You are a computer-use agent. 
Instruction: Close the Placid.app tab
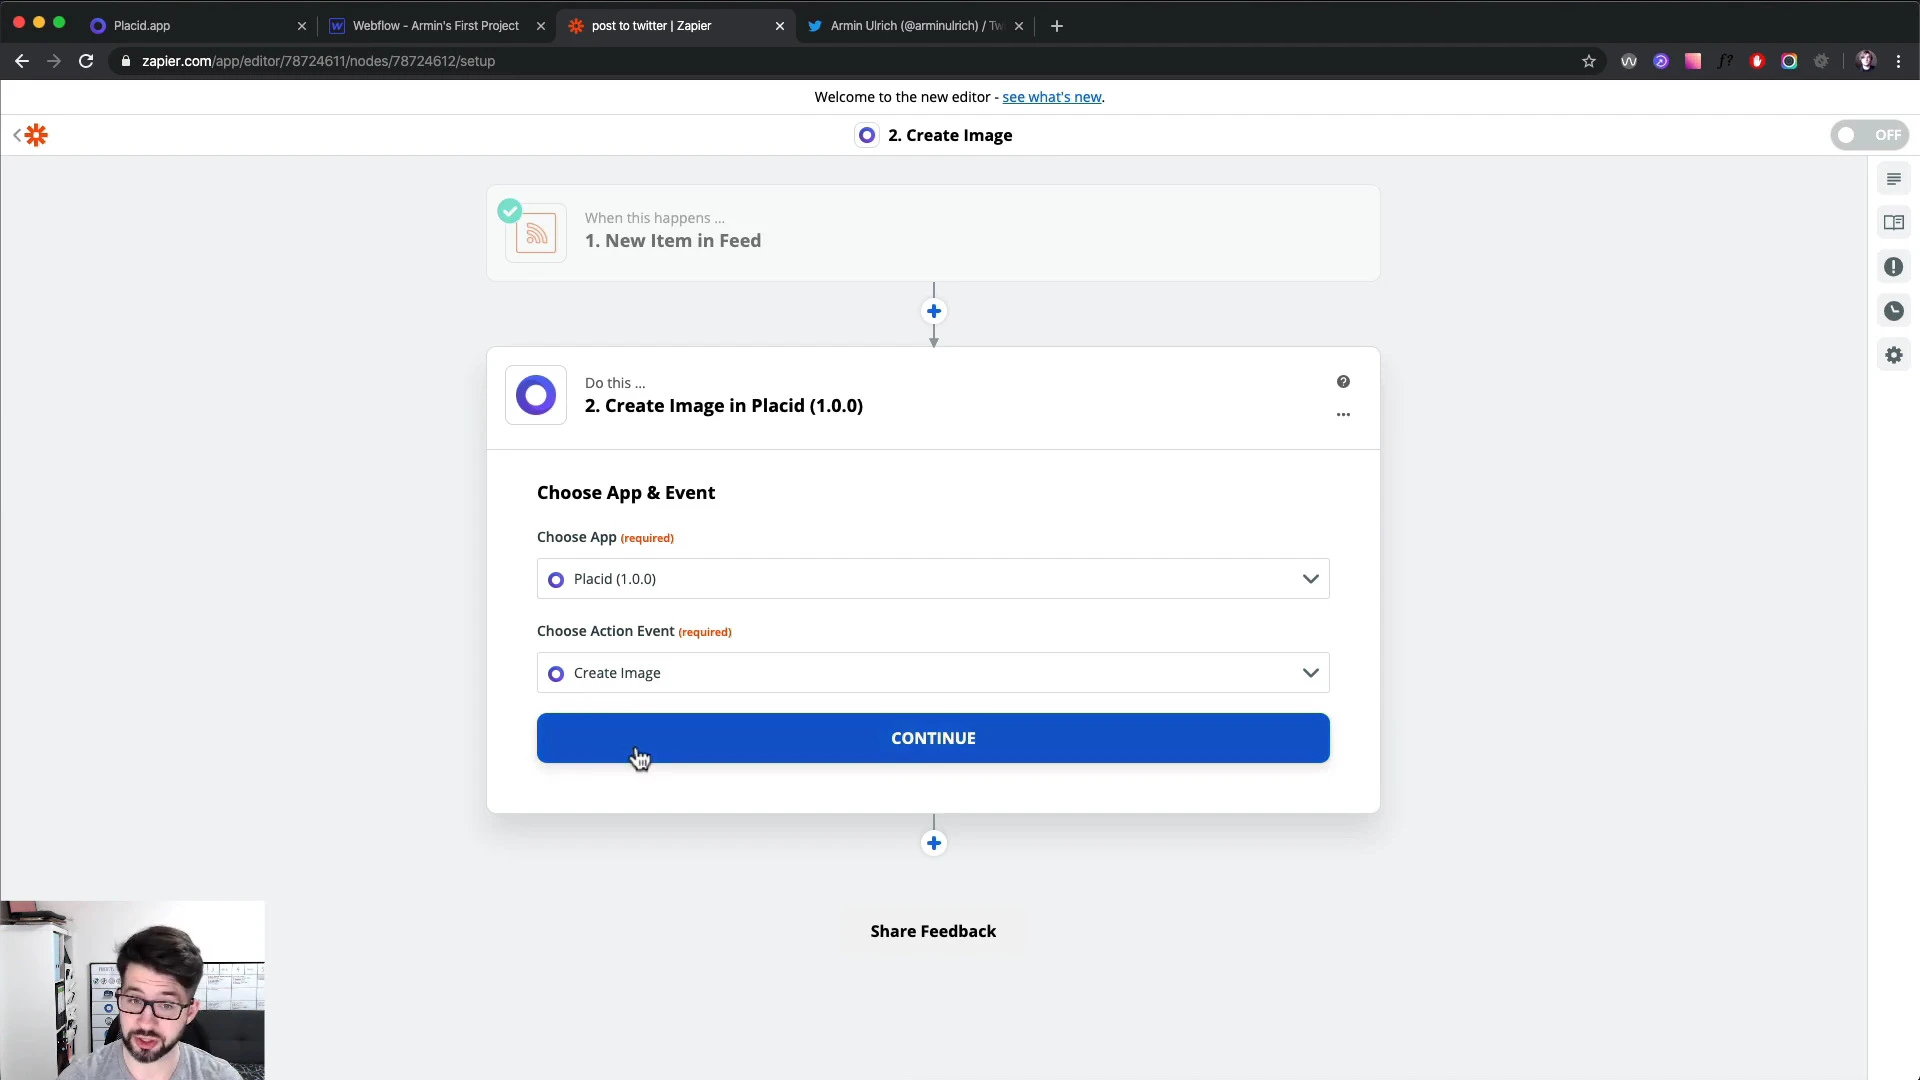coord(302,26)
